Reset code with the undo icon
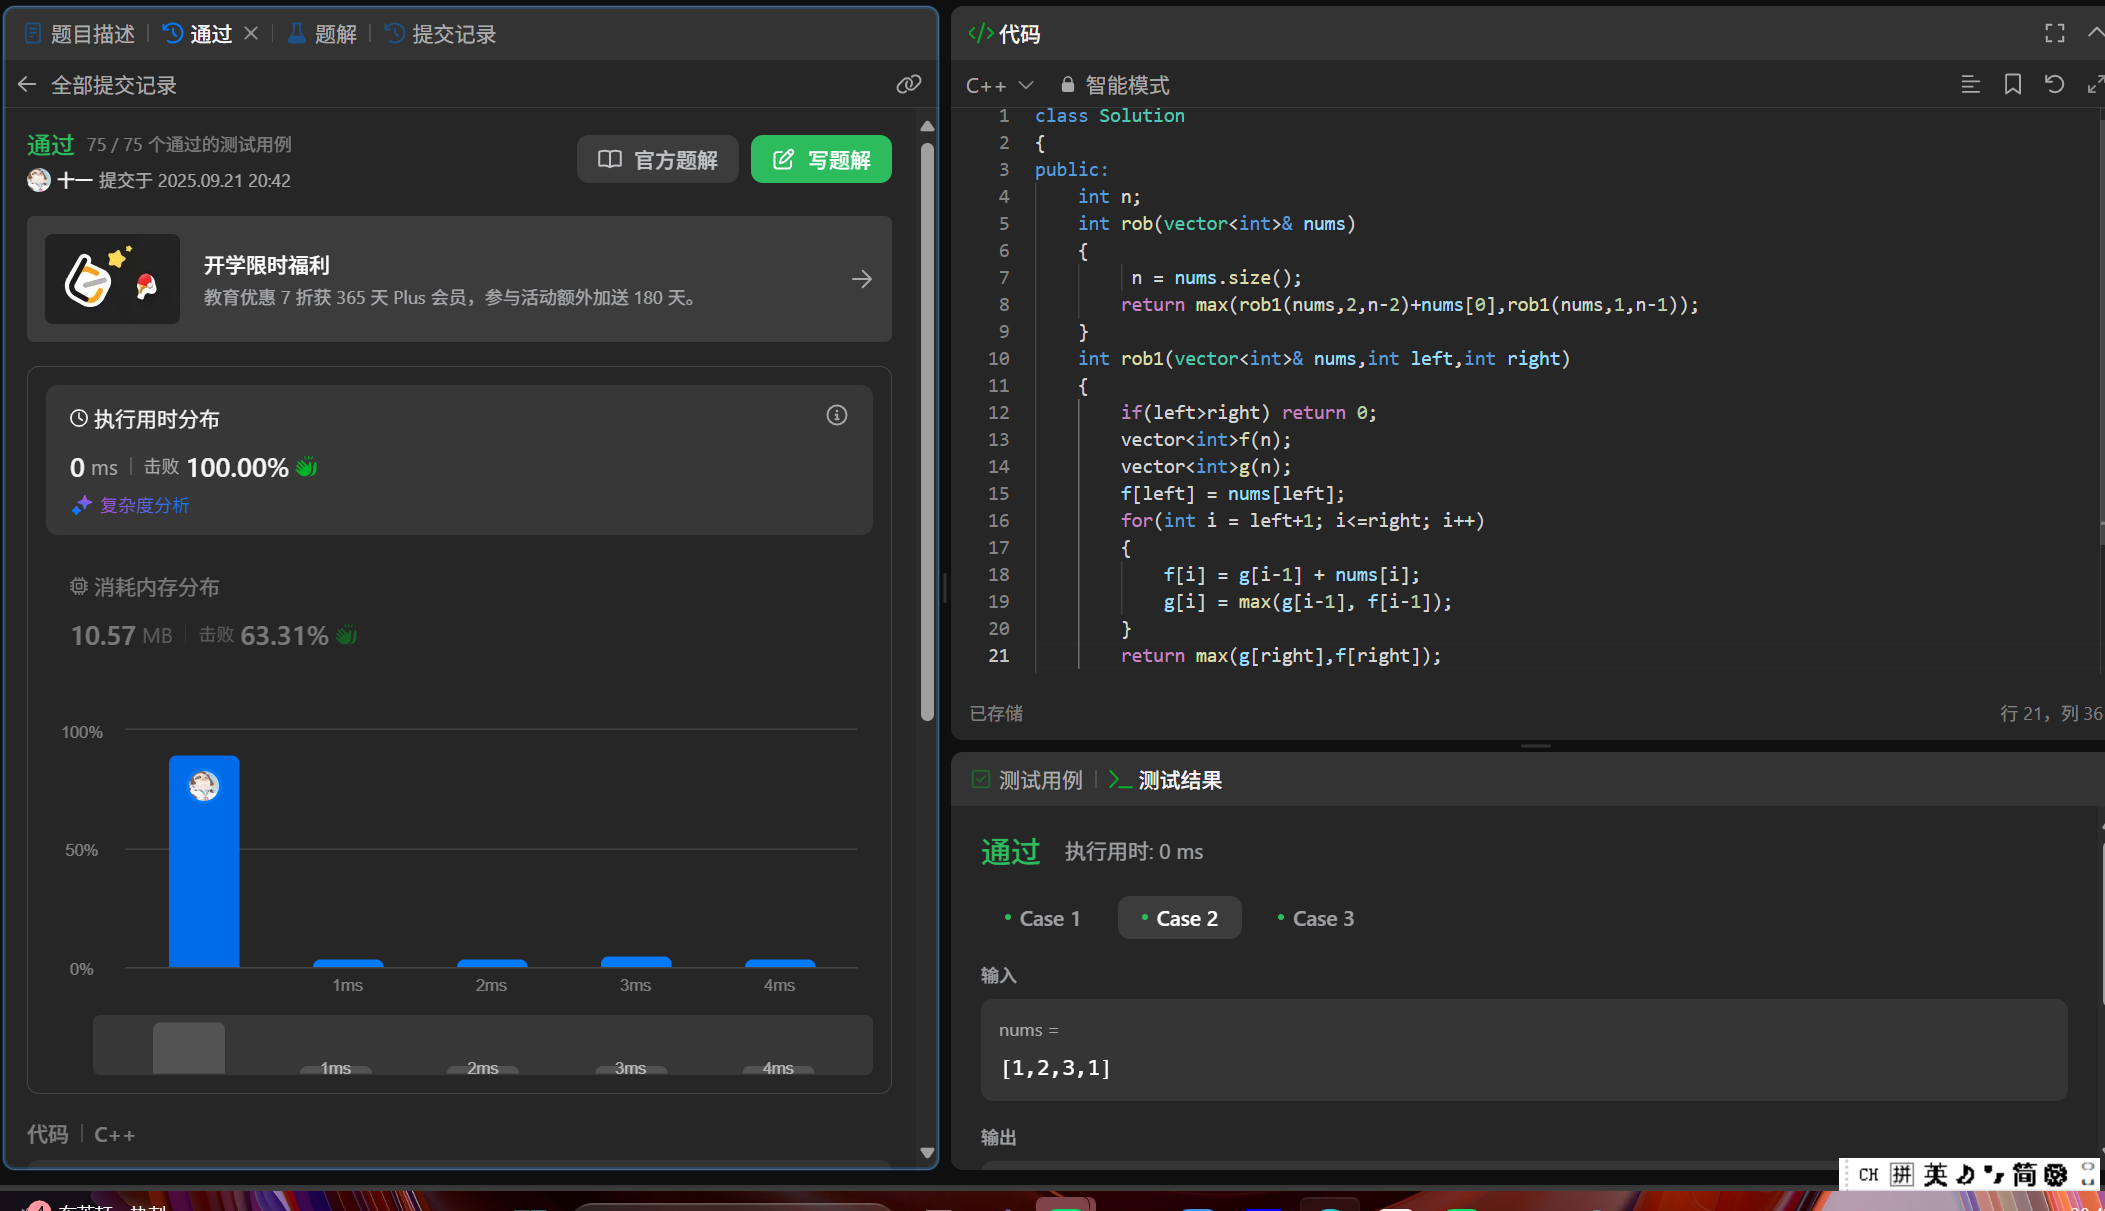The height and width of the screenshot is (1211, 2105). (x=2054, y=85)
